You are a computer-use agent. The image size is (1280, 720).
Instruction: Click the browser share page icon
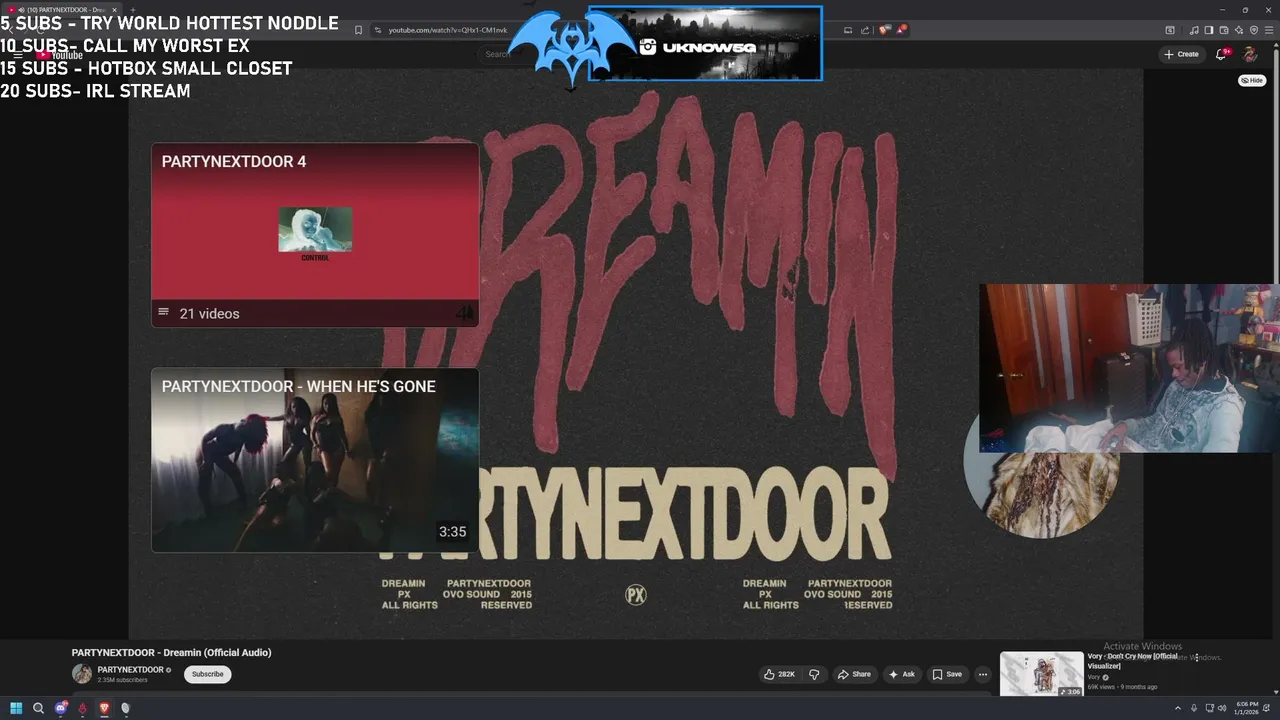click(x=865, y=30)
